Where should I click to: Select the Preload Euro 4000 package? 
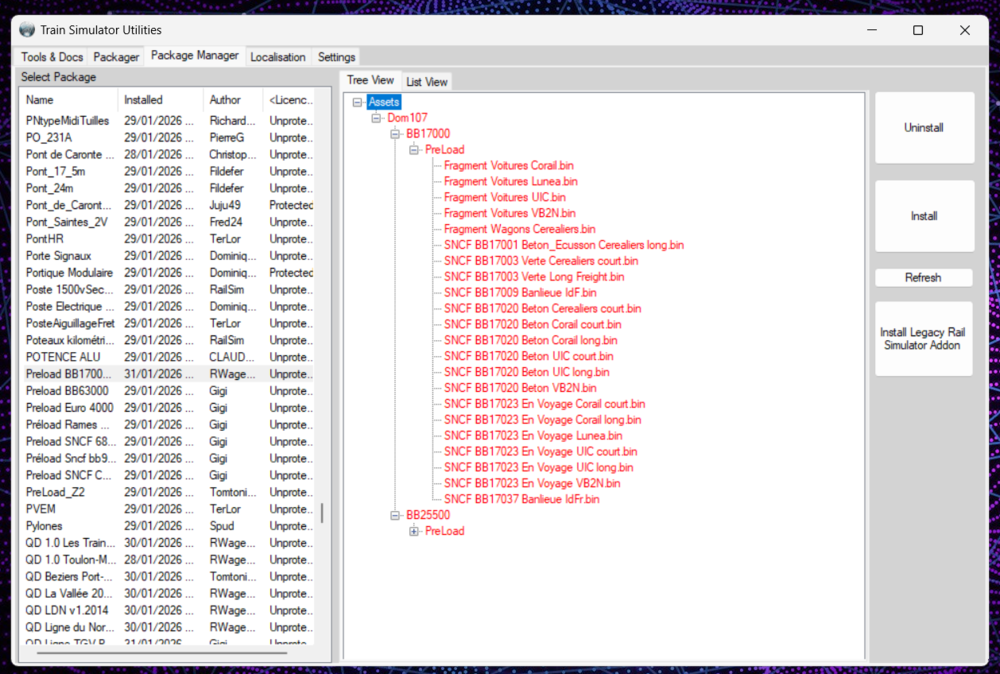point(169,408)
